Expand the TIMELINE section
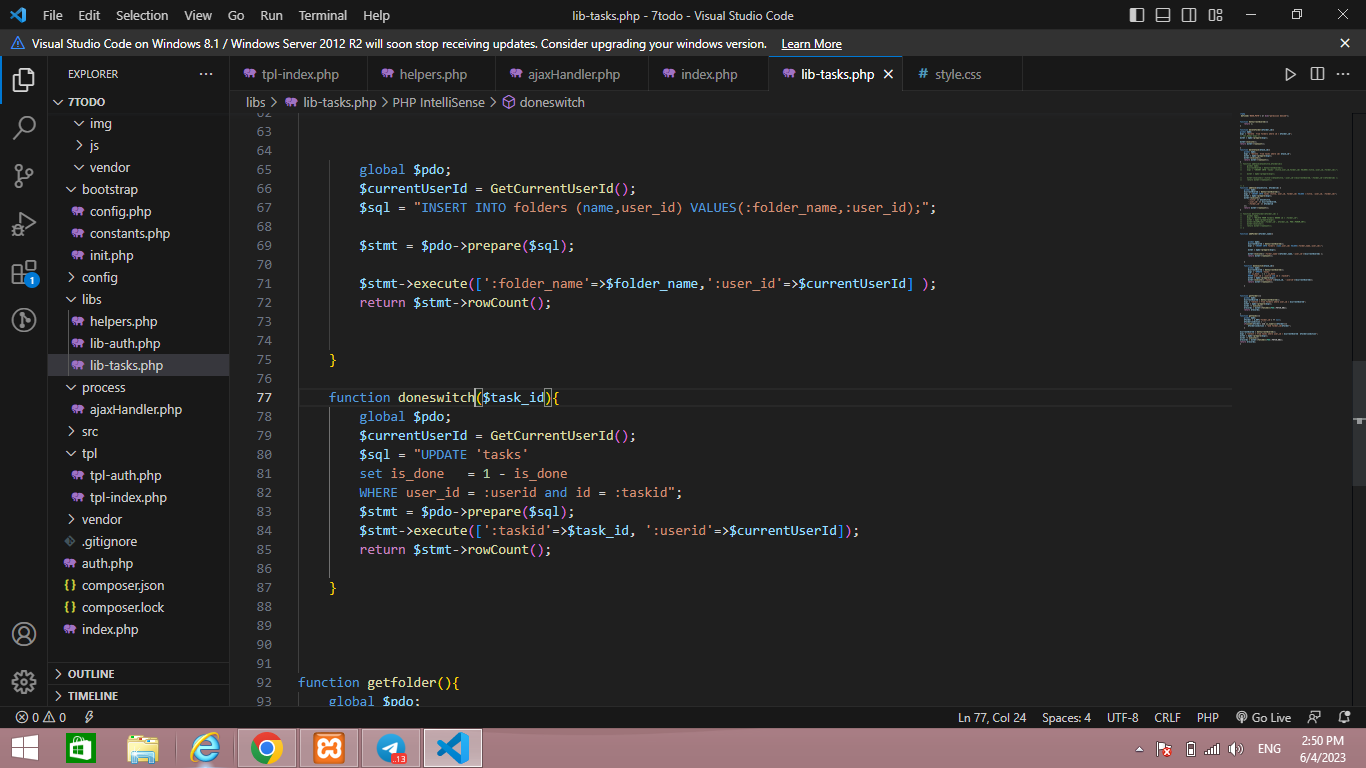The width and height of the screenshot is (1366, 768). tap(138, 696)
